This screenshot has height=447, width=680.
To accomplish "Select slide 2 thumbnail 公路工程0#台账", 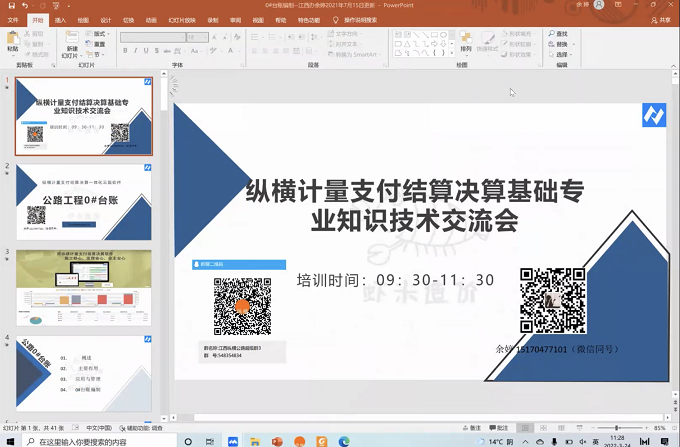I will [84, 202].
